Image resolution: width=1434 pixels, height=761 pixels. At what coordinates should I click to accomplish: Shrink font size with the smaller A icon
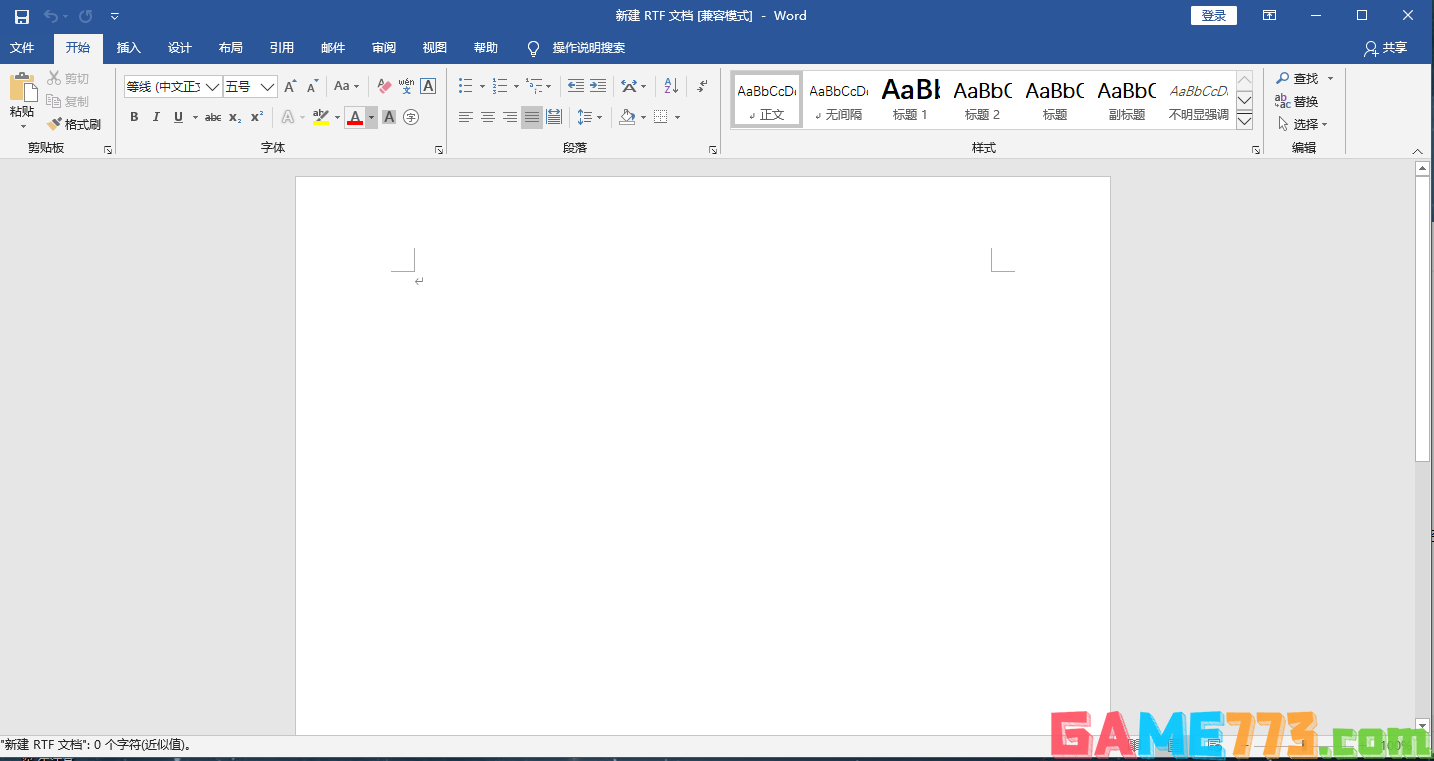pos(312,87)
